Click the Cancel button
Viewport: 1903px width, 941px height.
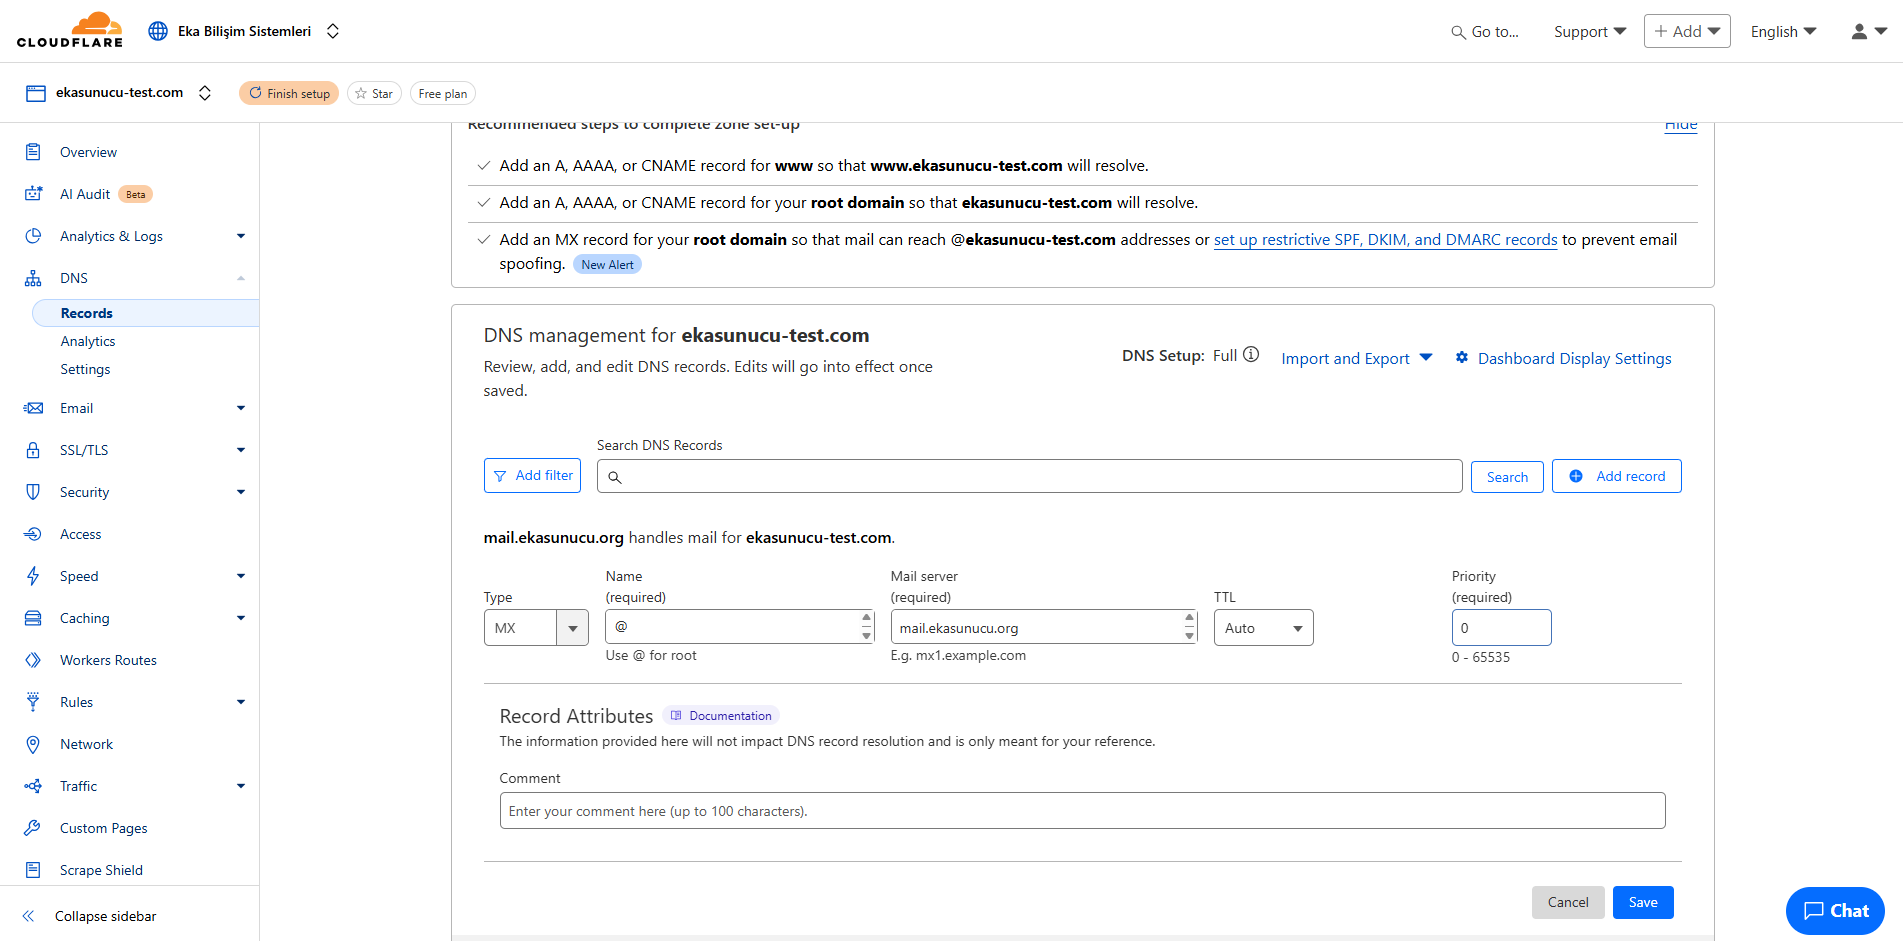click(x=1568, y=902)
